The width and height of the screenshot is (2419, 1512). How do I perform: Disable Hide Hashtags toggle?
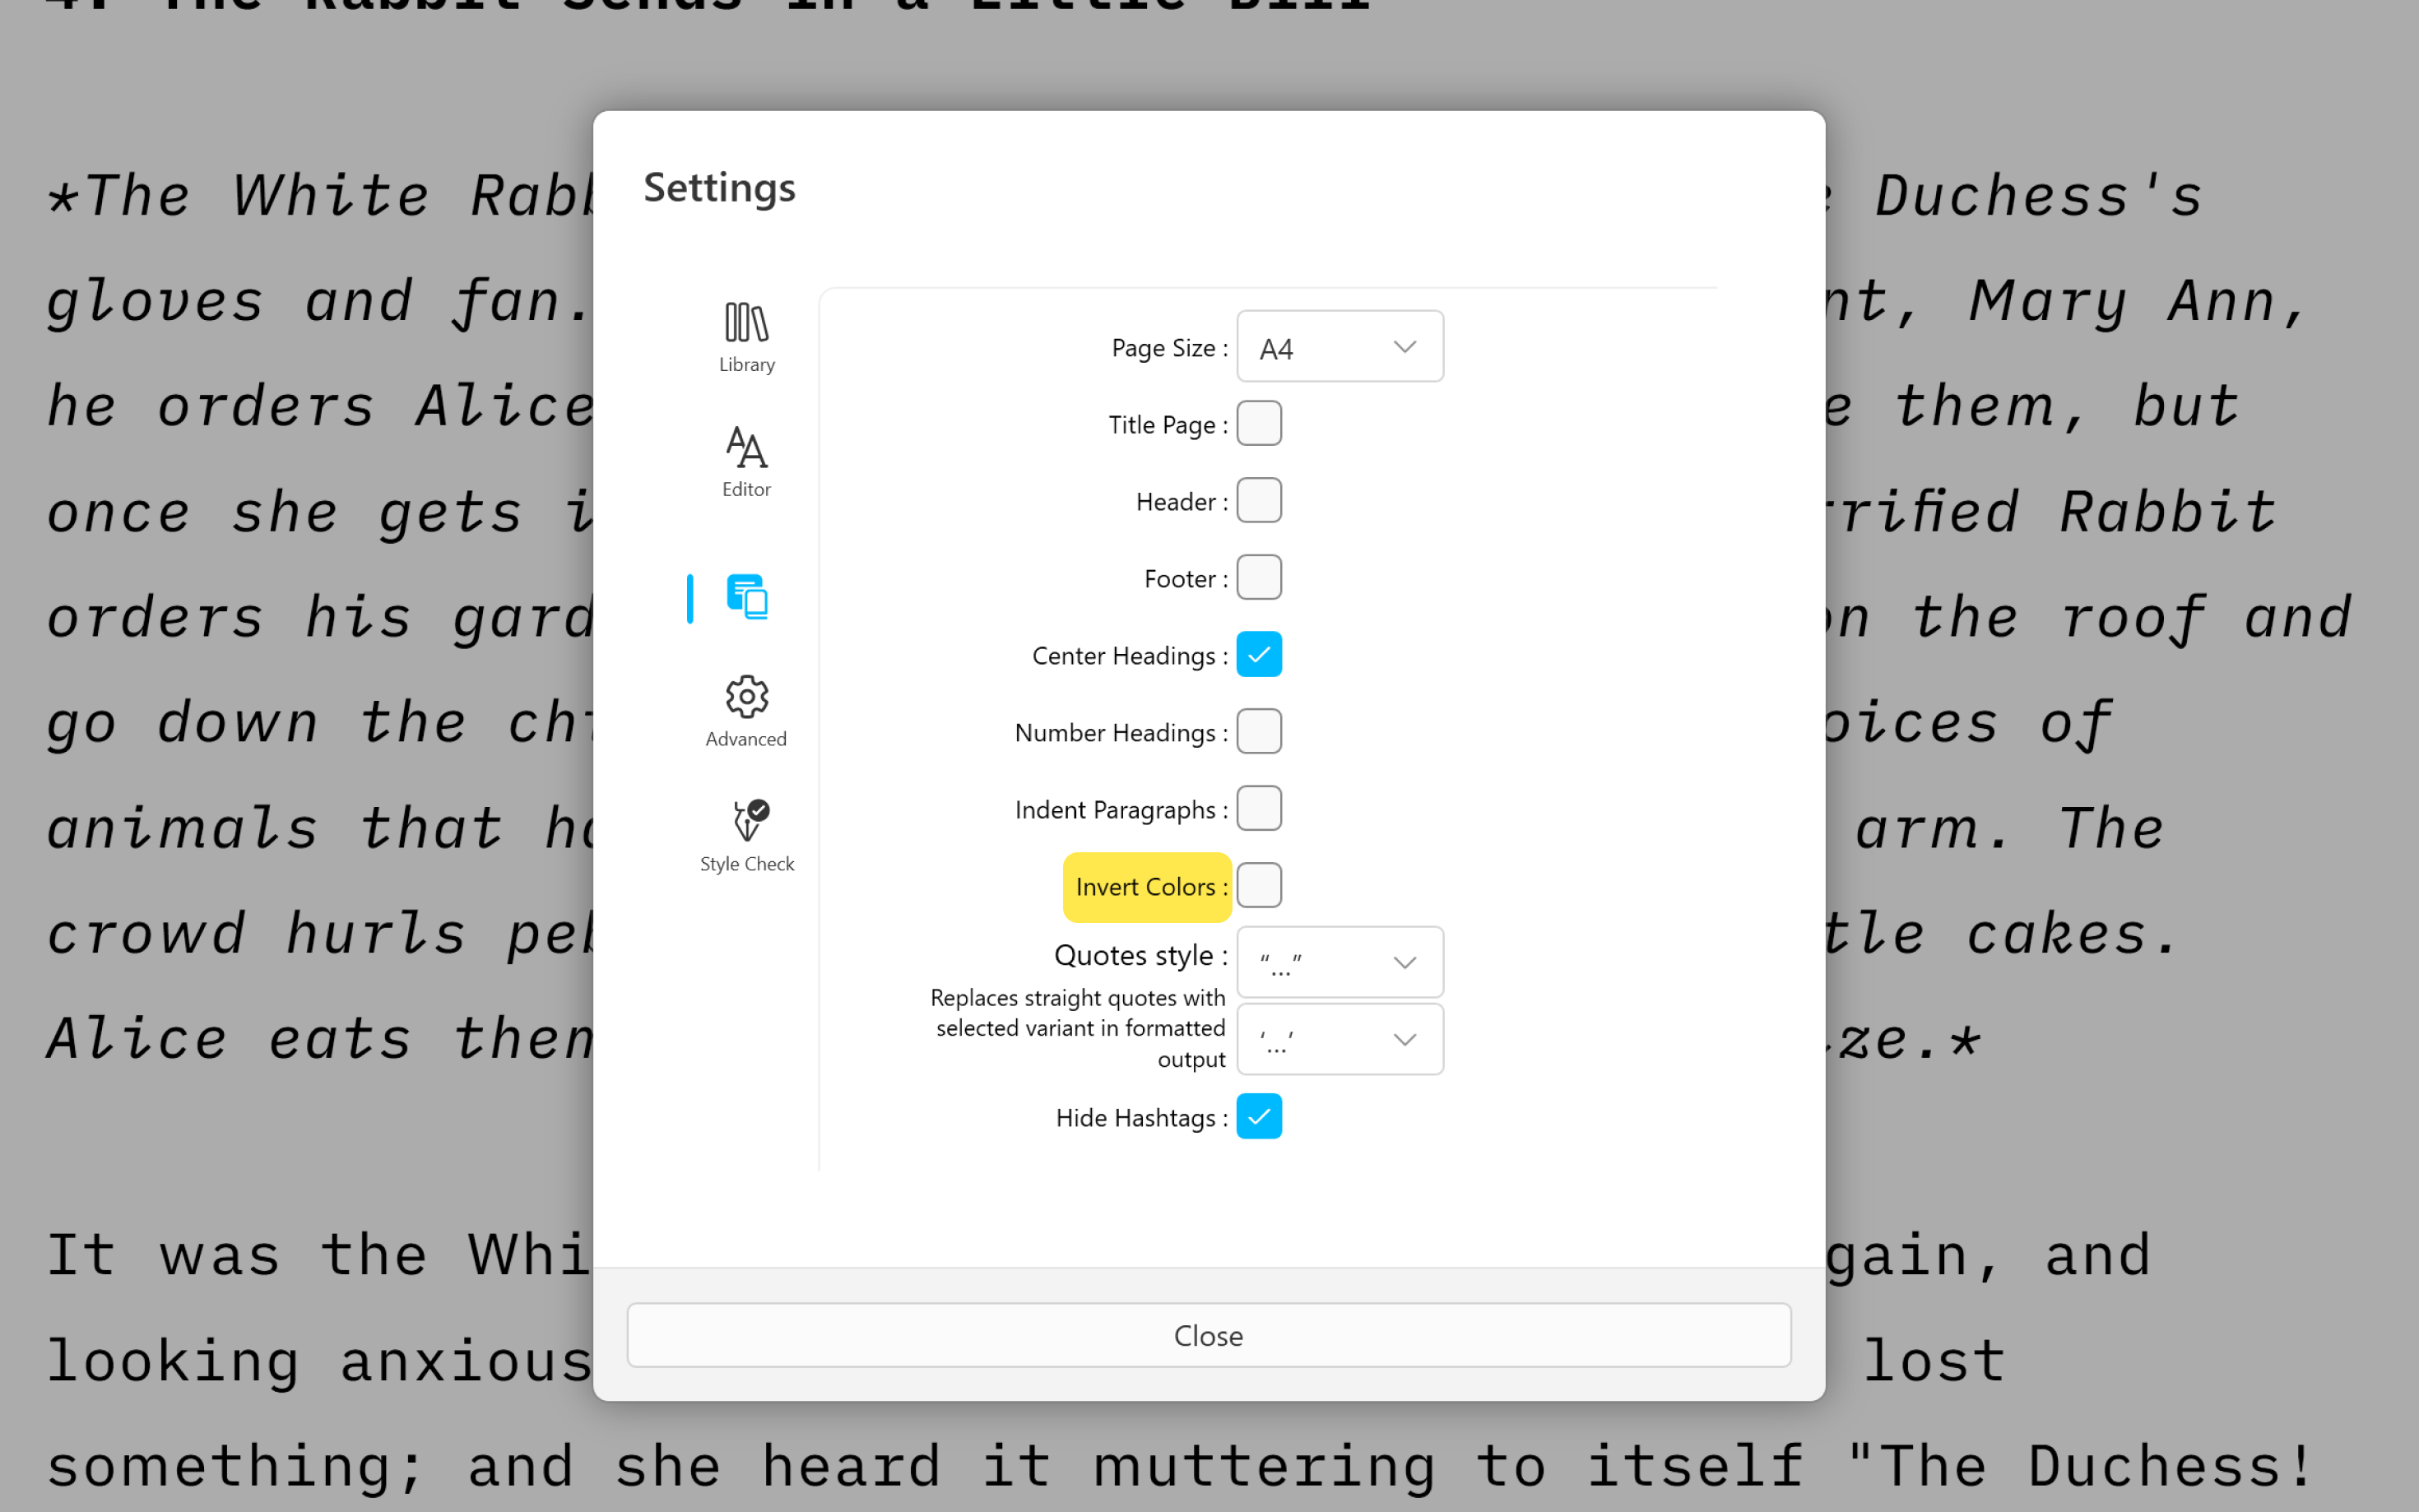coord(1259,1116)
